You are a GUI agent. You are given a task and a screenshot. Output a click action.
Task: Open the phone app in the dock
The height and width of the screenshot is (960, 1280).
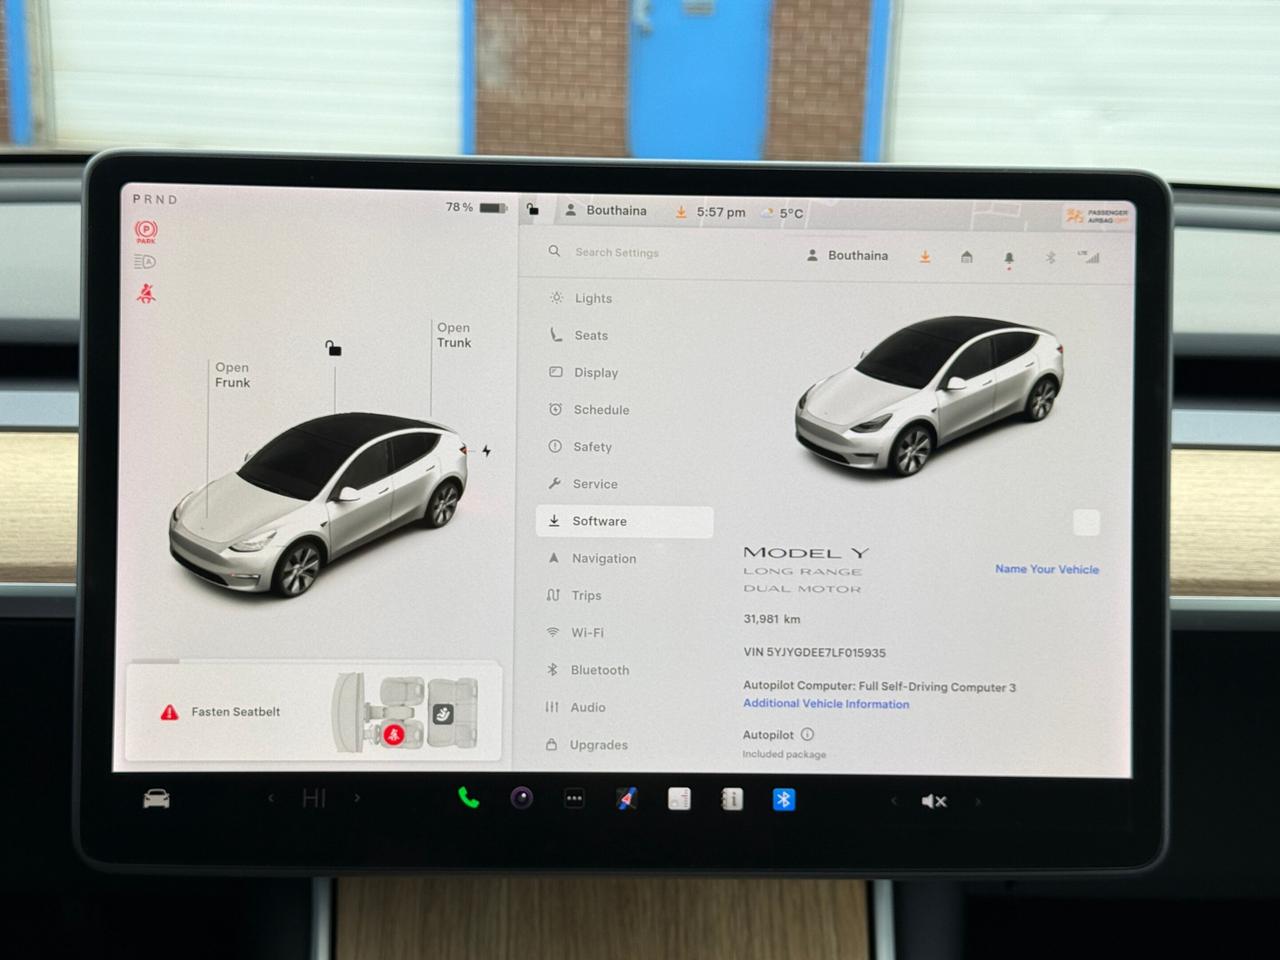pyautogui.click(x=469, y=799)
